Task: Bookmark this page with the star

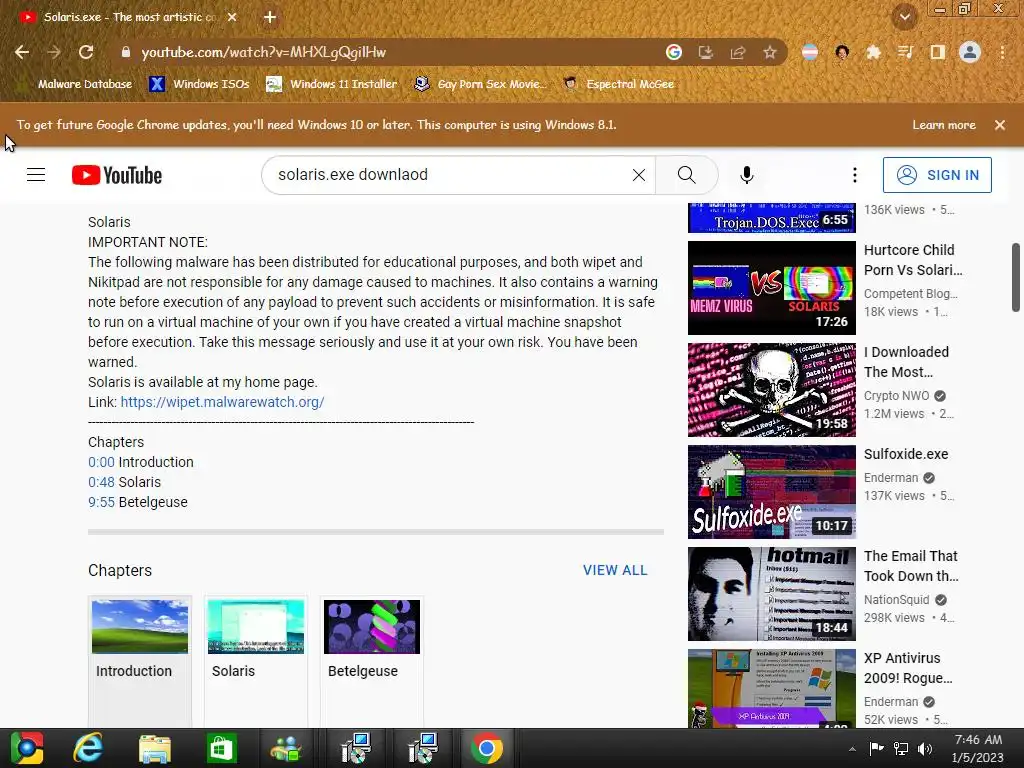Action: (x=770, y=52)
